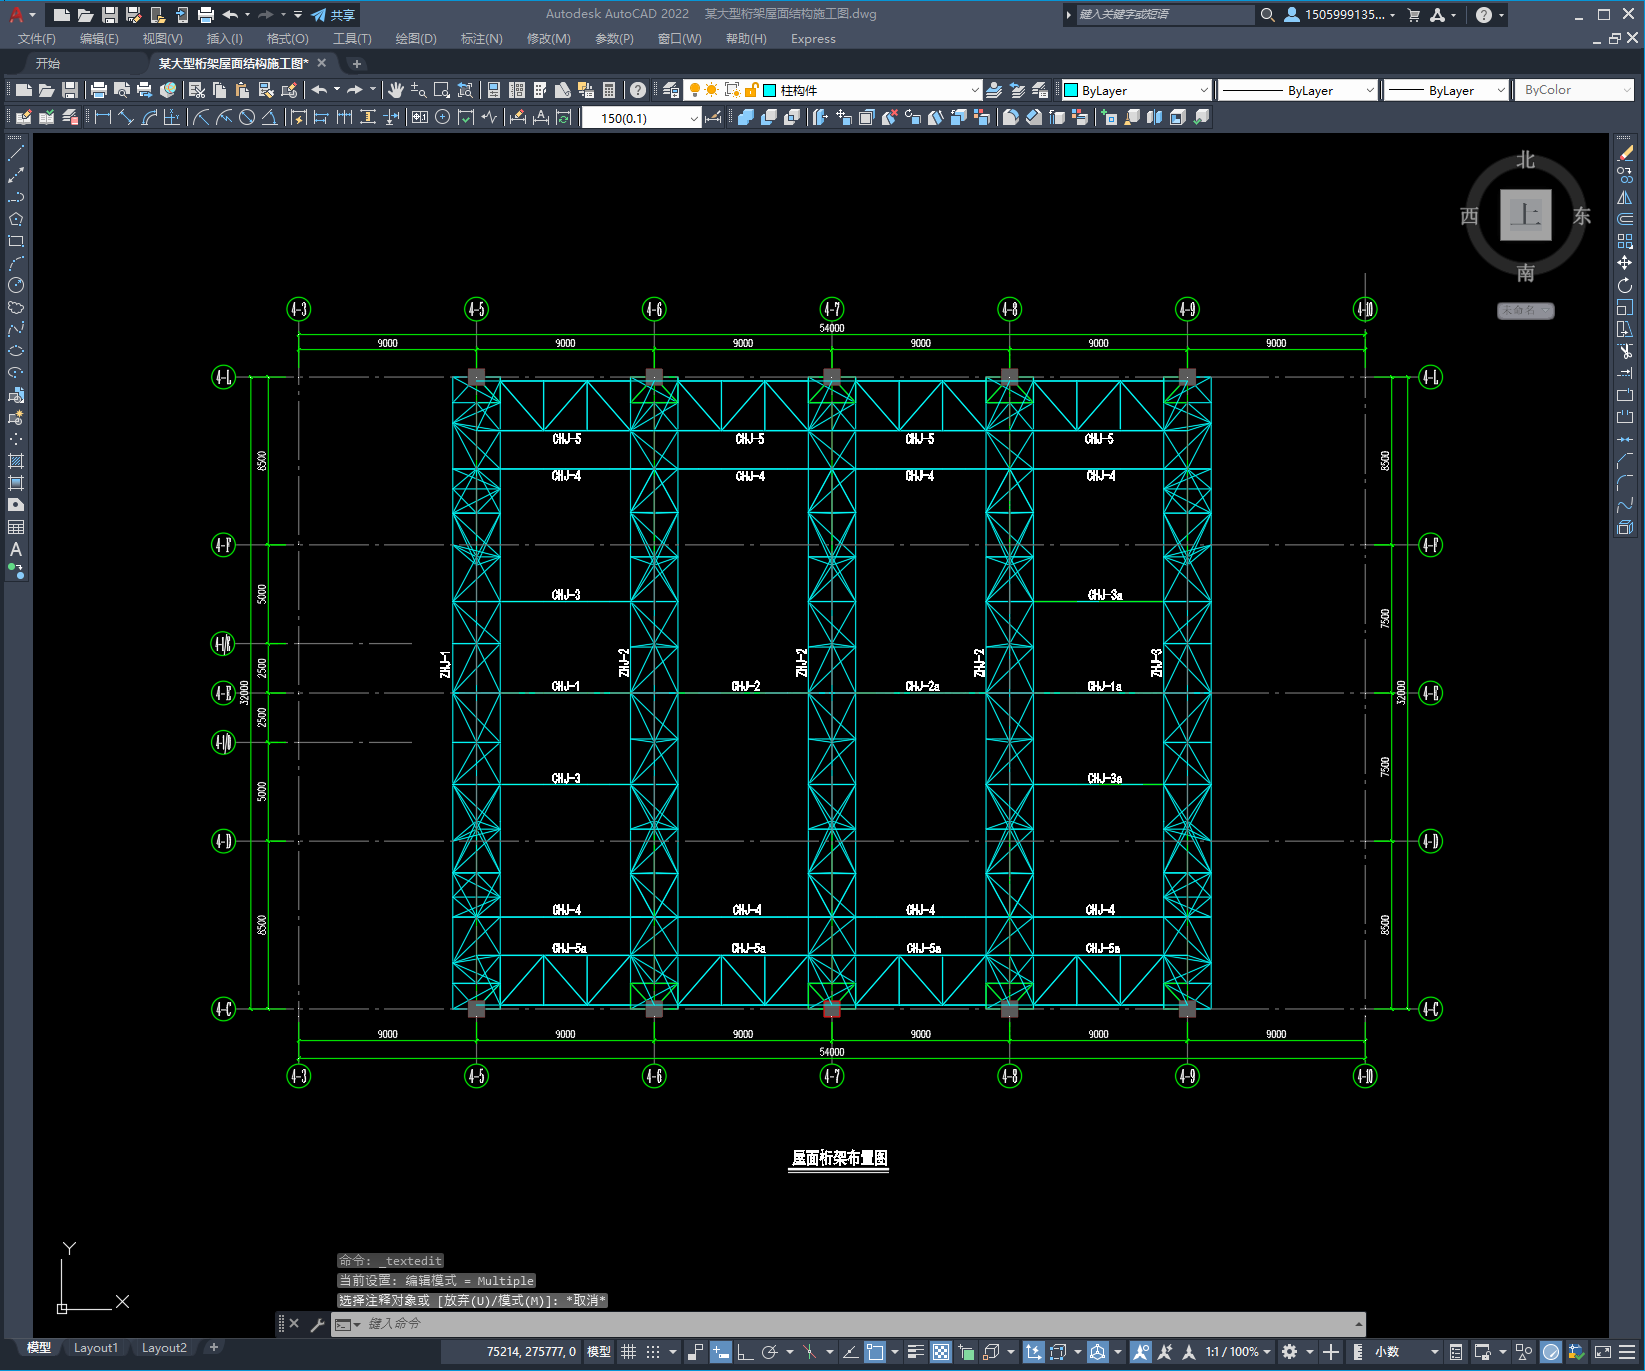
Task: Click the user account 1505999135
Action: (1340, 14)
